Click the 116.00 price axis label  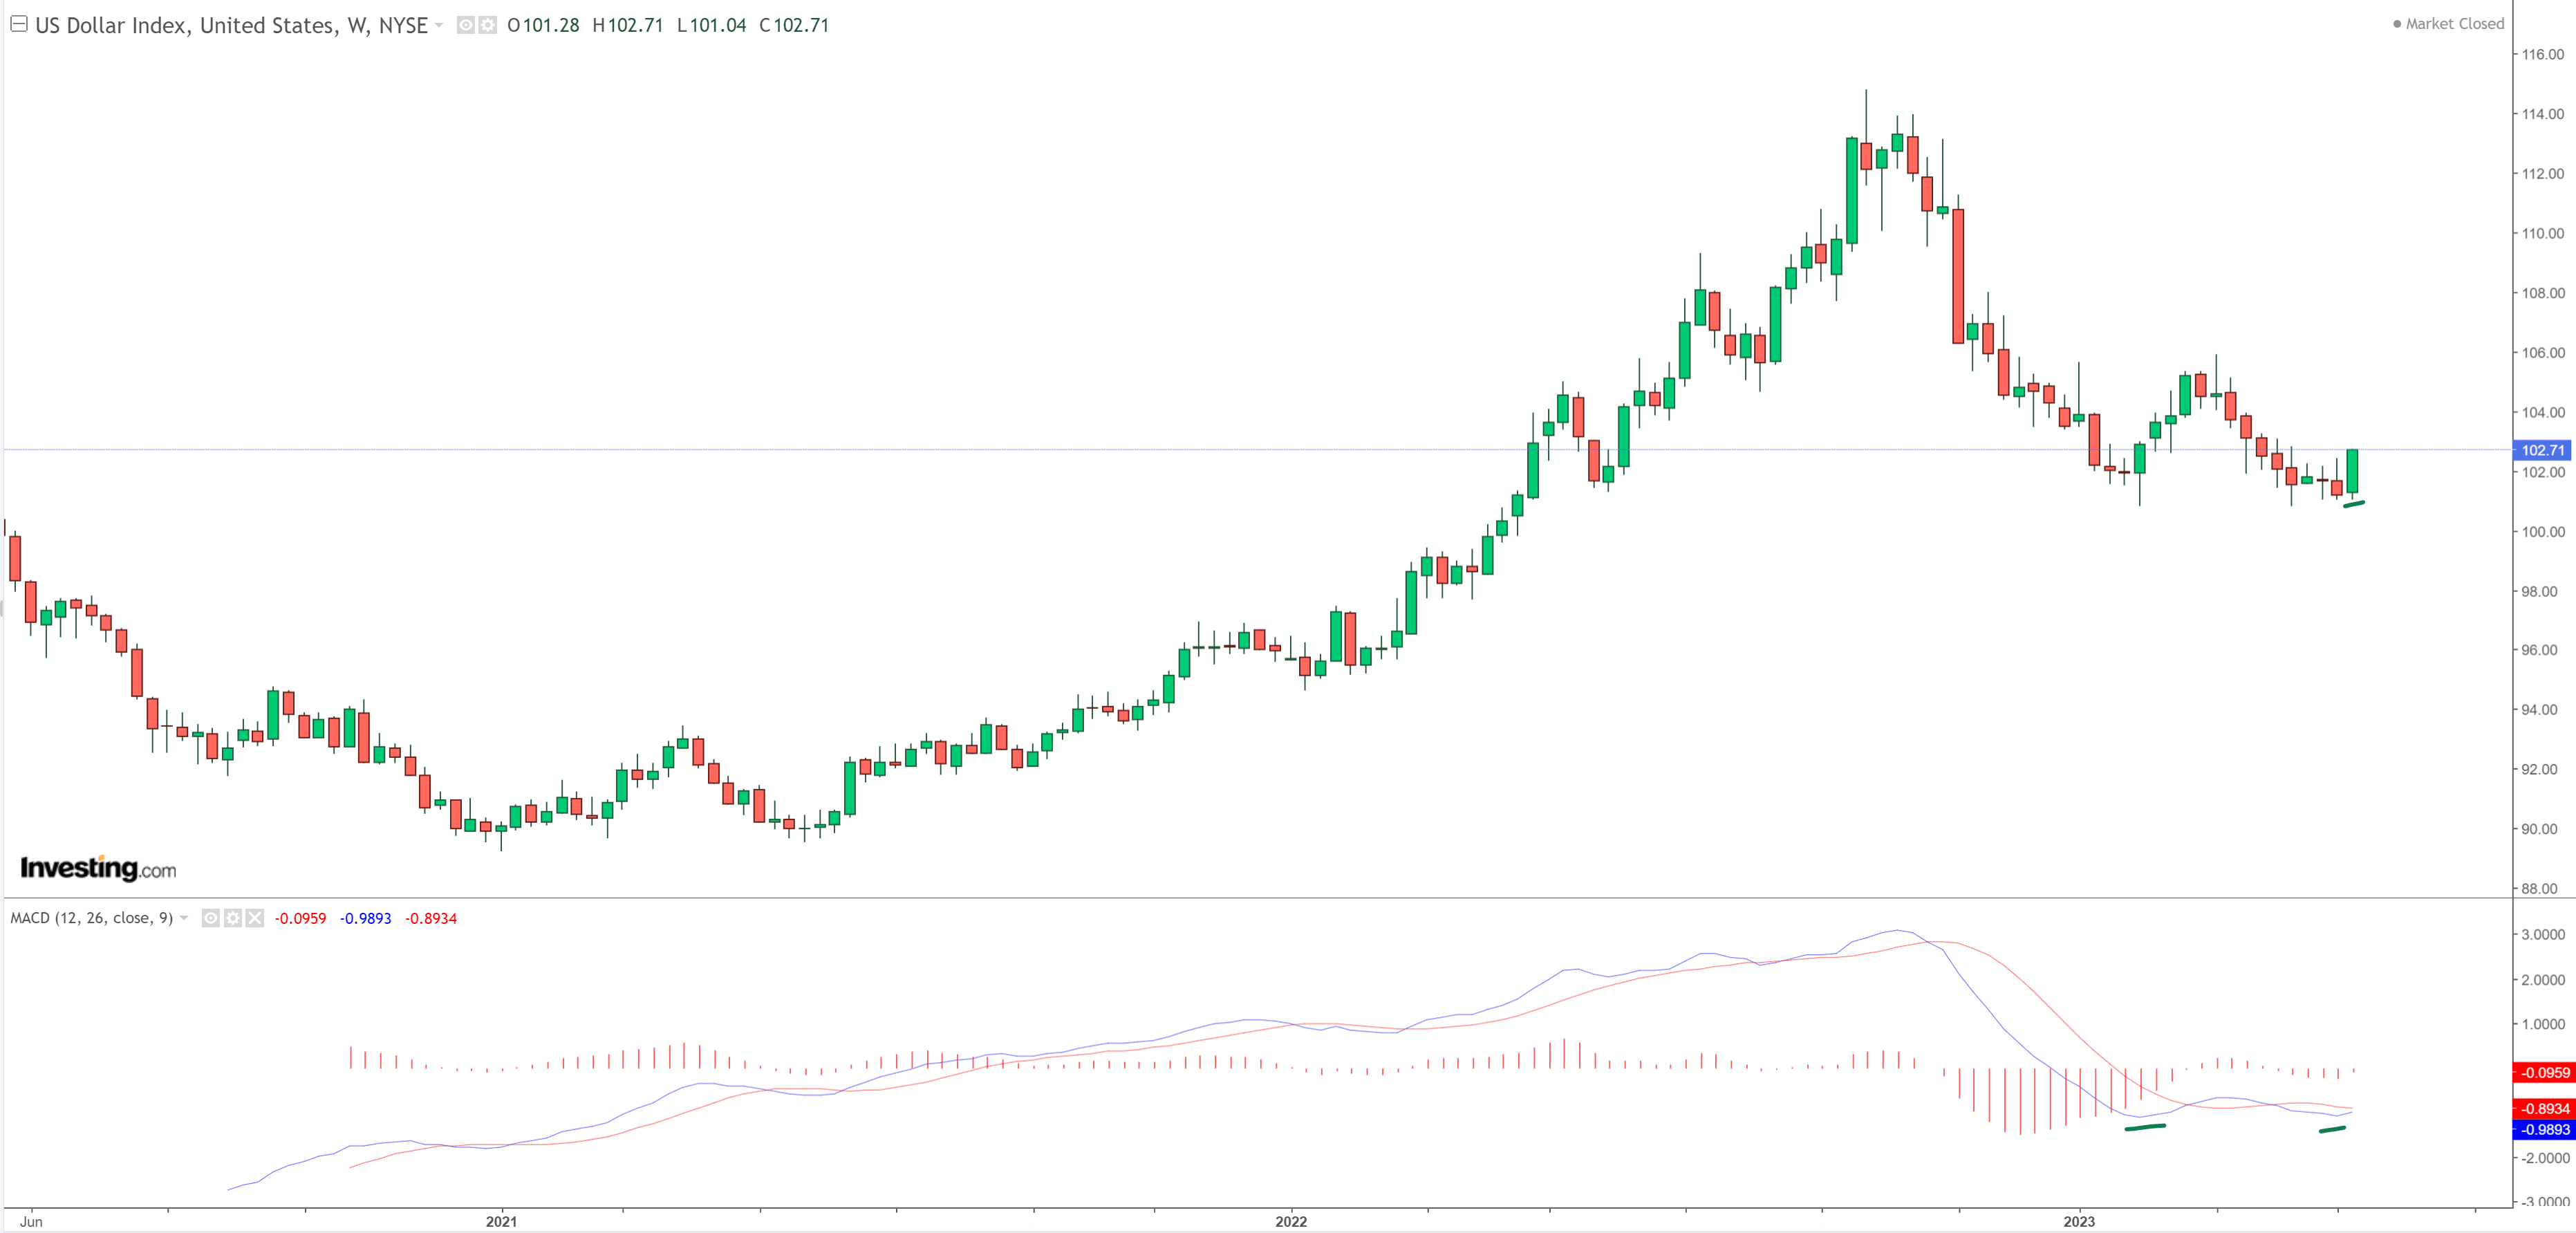click(x=2542, y=55)
